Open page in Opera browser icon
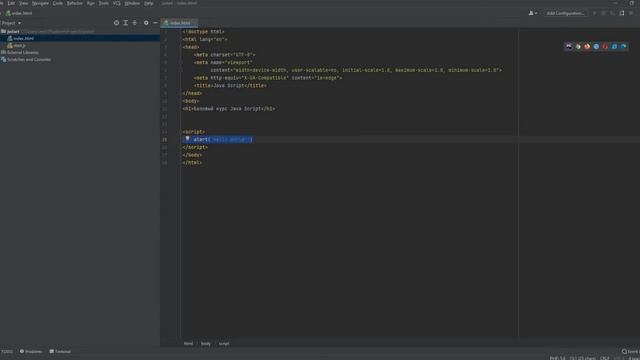The width and height of the screenshot is (640, 360). [605, 47]
